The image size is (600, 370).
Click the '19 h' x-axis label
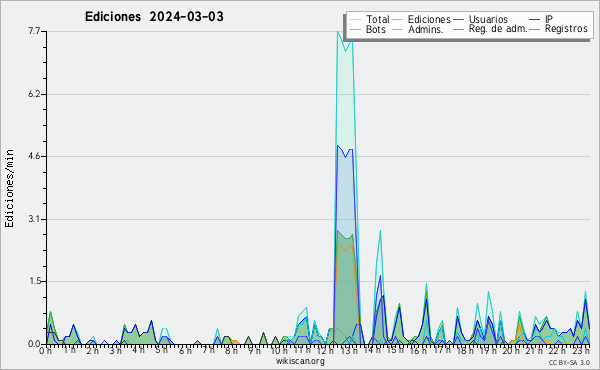point(488,351)
